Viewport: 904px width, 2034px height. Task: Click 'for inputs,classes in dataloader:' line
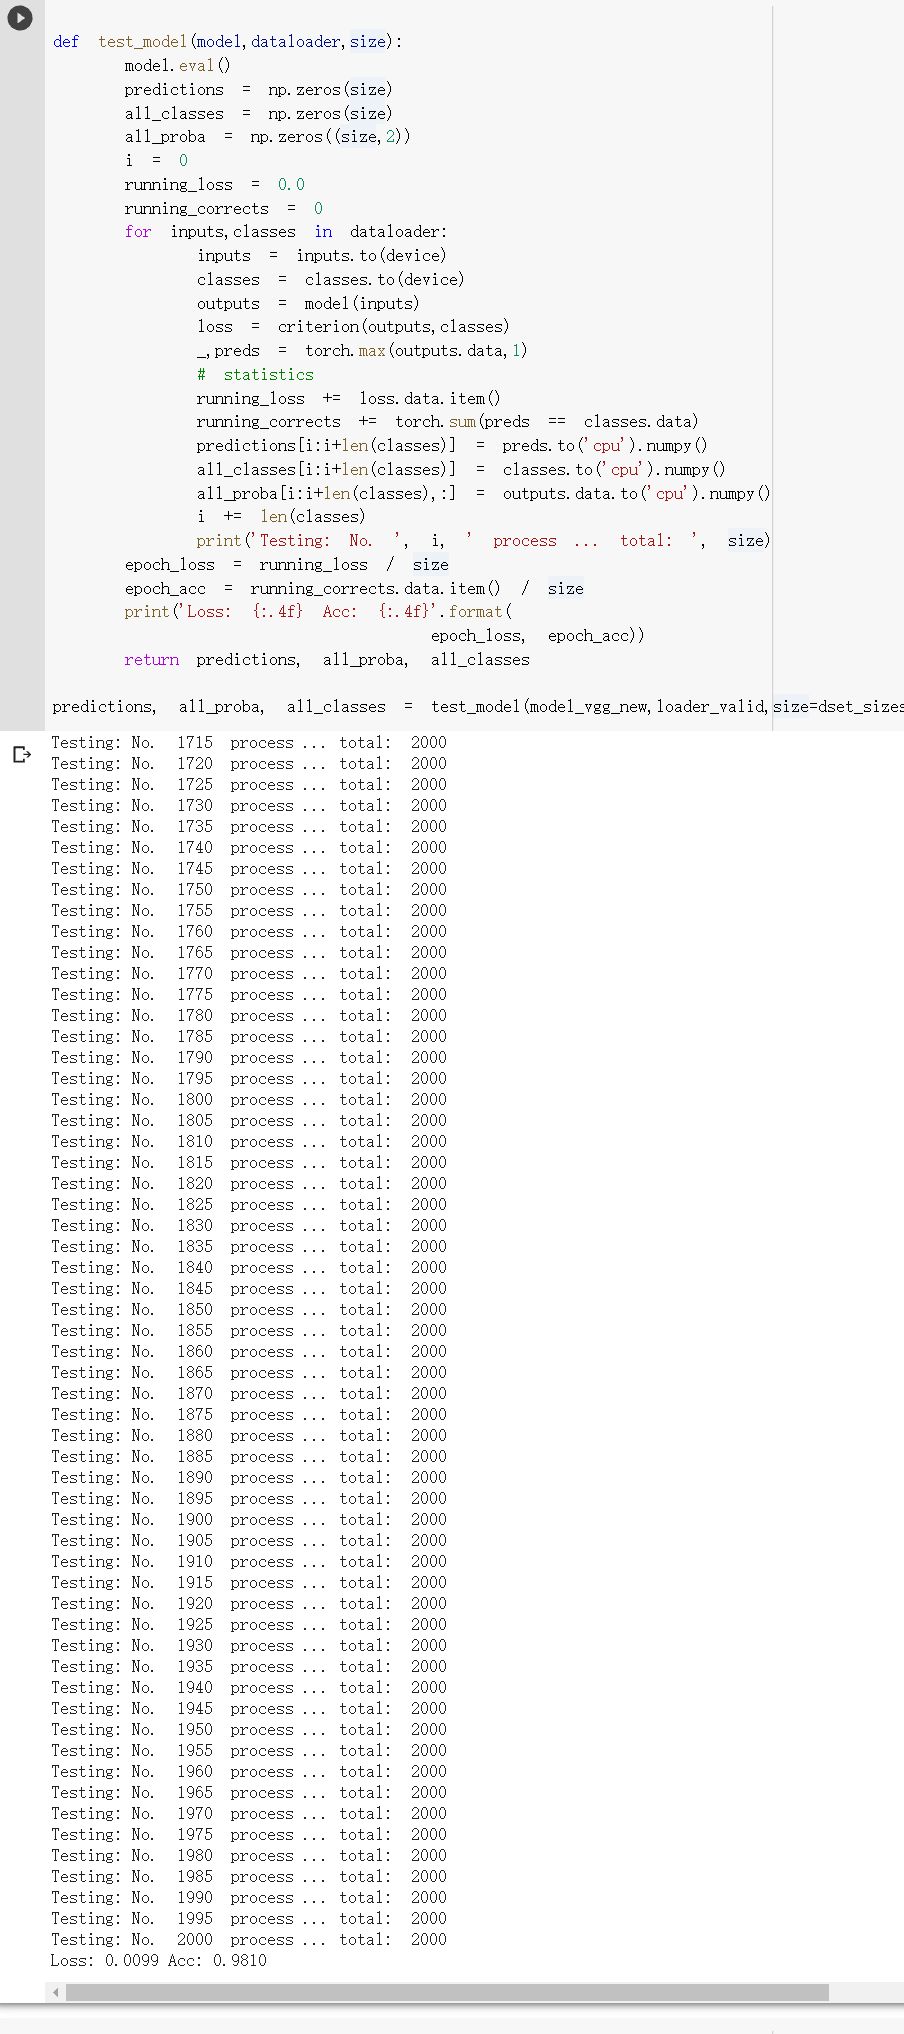coord(285,232)
